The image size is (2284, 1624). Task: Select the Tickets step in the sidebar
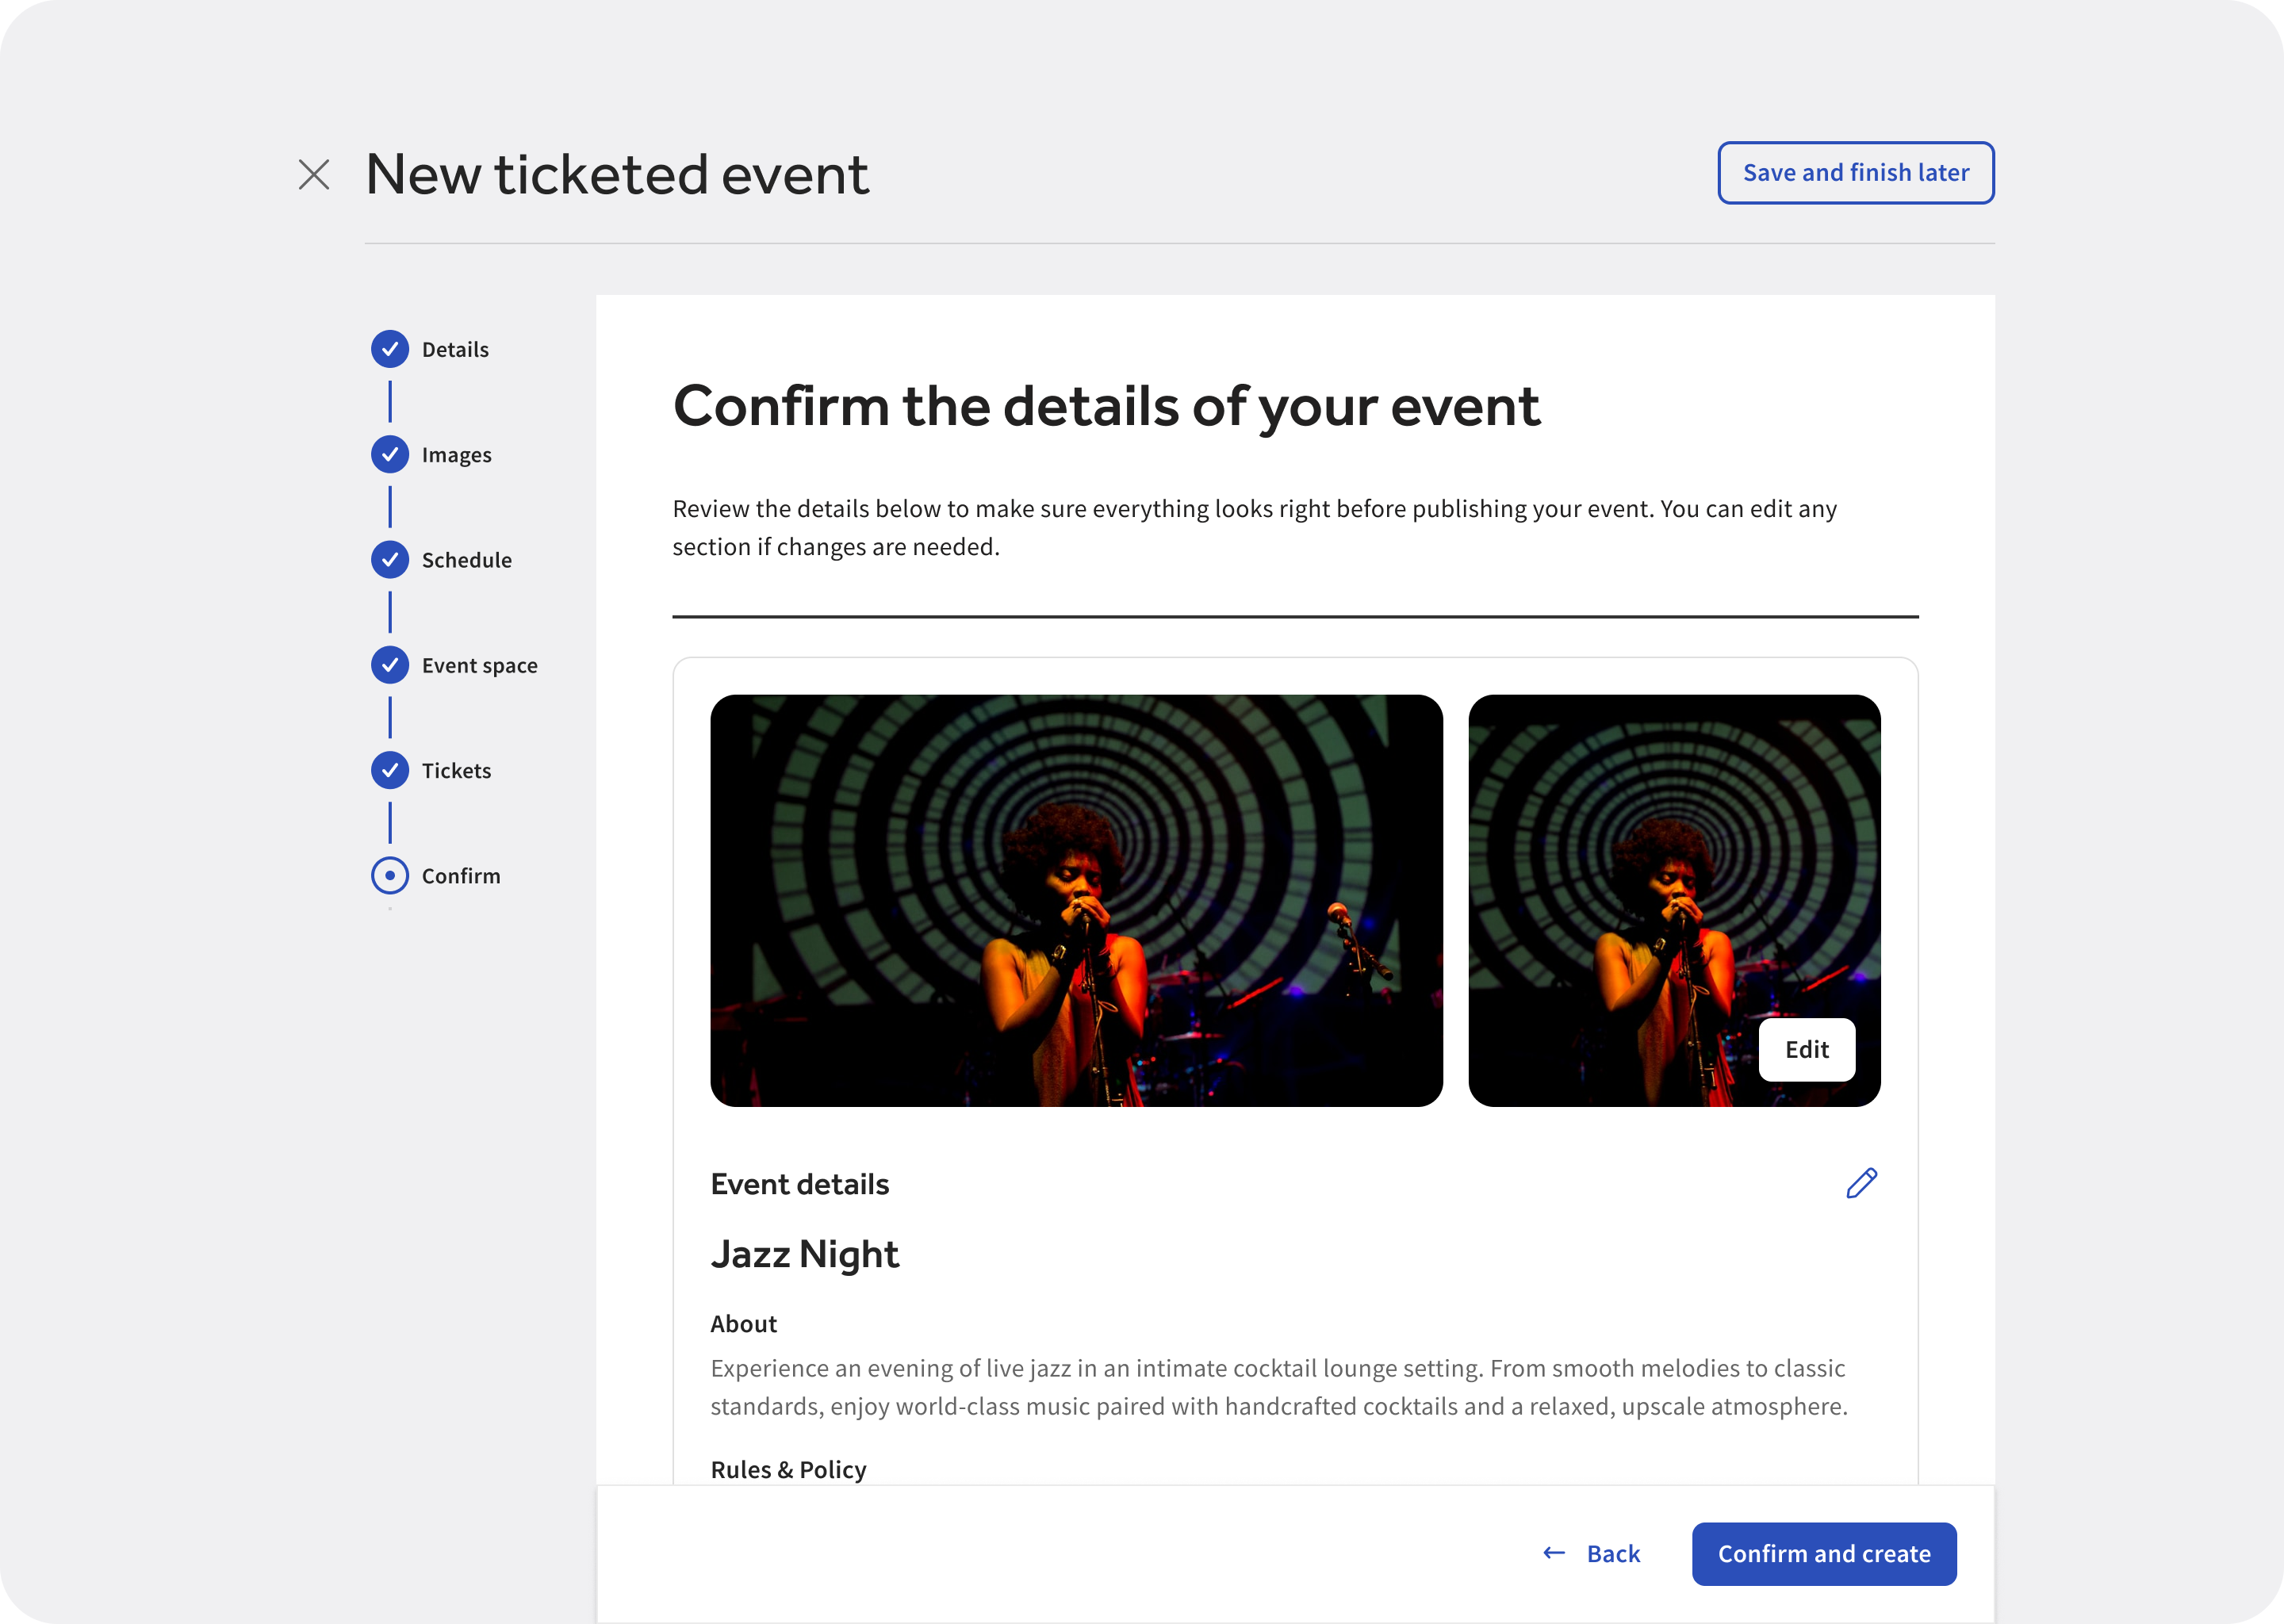pos(456,770)
